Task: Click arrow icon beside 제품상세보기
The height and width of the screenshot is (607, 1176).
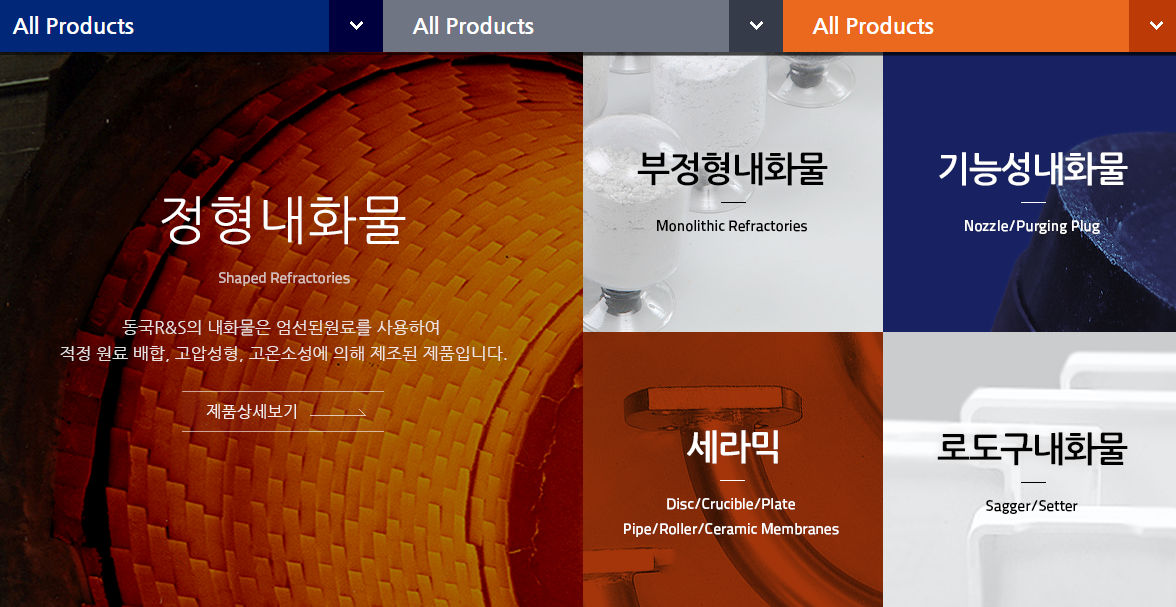Action: (338, 412)
